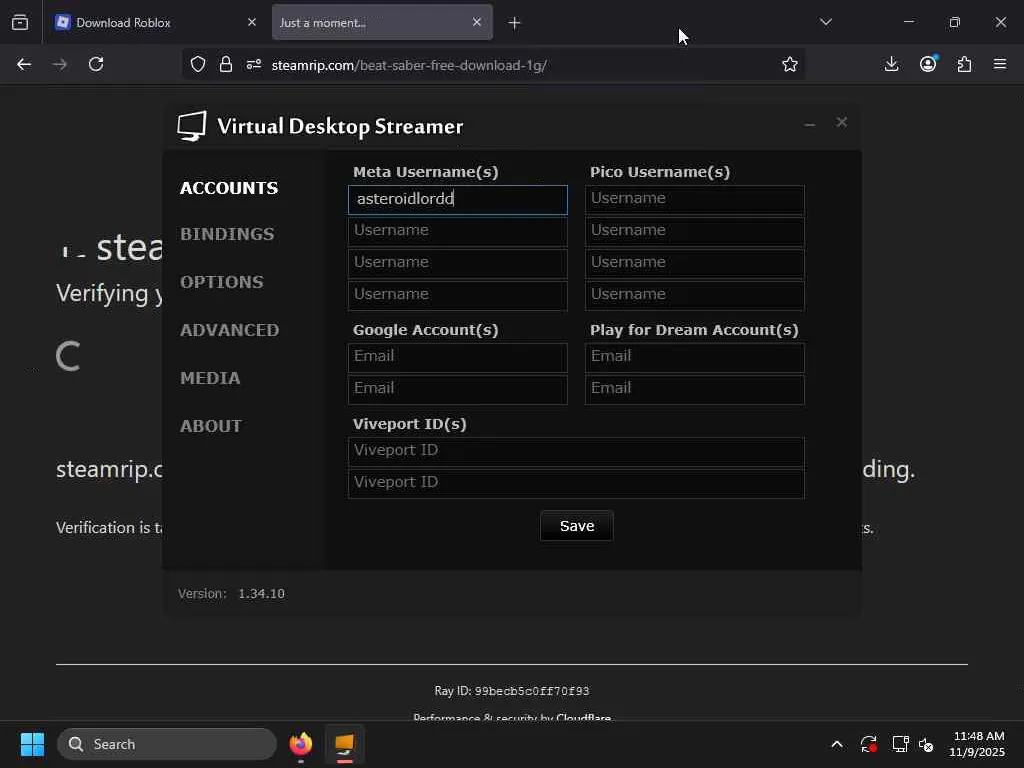Minimize the Virtual Desktop Streamer window
Image resolution: width=1024 pixels, height=768 pixels.
(810, 124)
